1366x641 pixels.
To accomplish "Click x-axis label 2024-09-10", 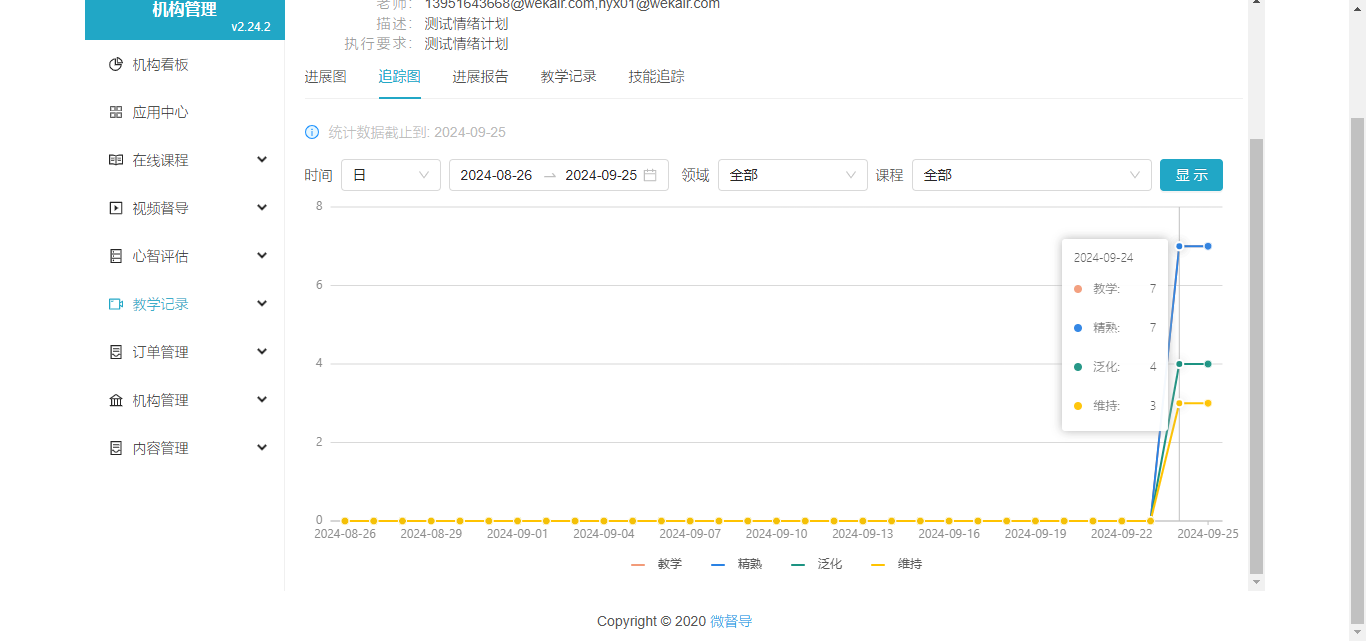I will point(776,534).
